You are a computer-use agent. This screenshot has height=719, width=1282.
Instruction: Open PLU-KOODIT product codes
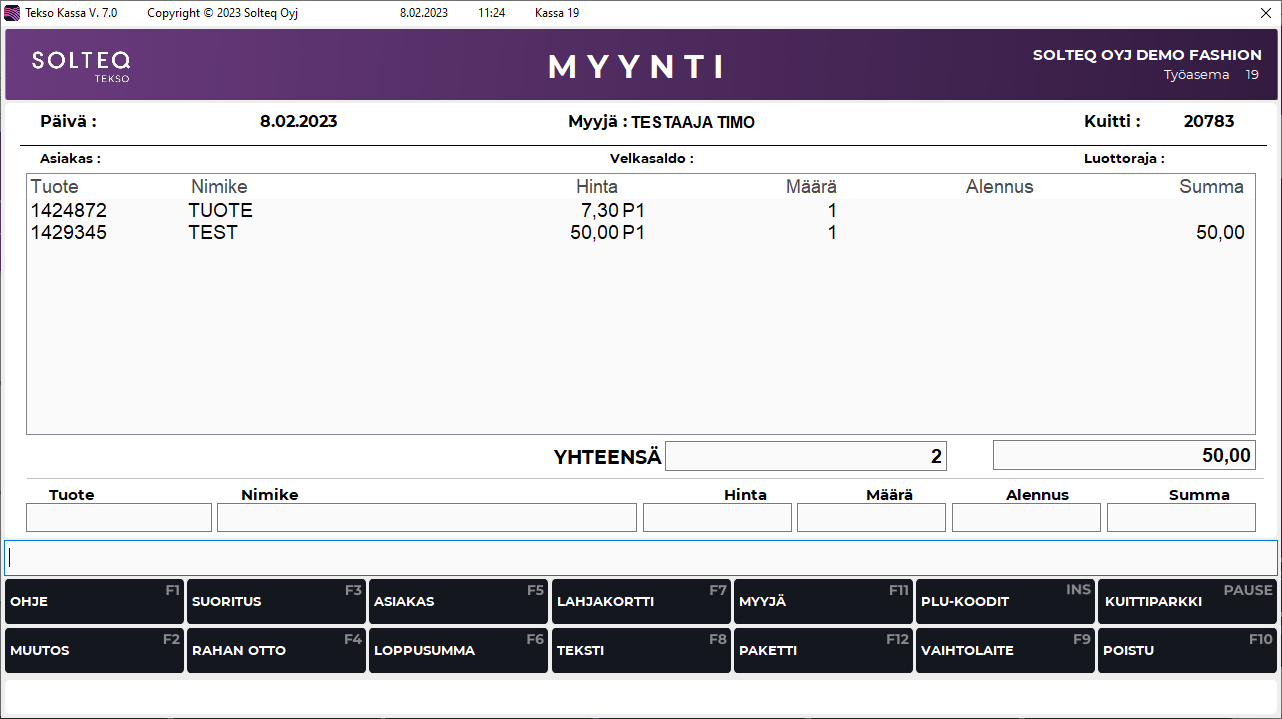point(1005,602)
